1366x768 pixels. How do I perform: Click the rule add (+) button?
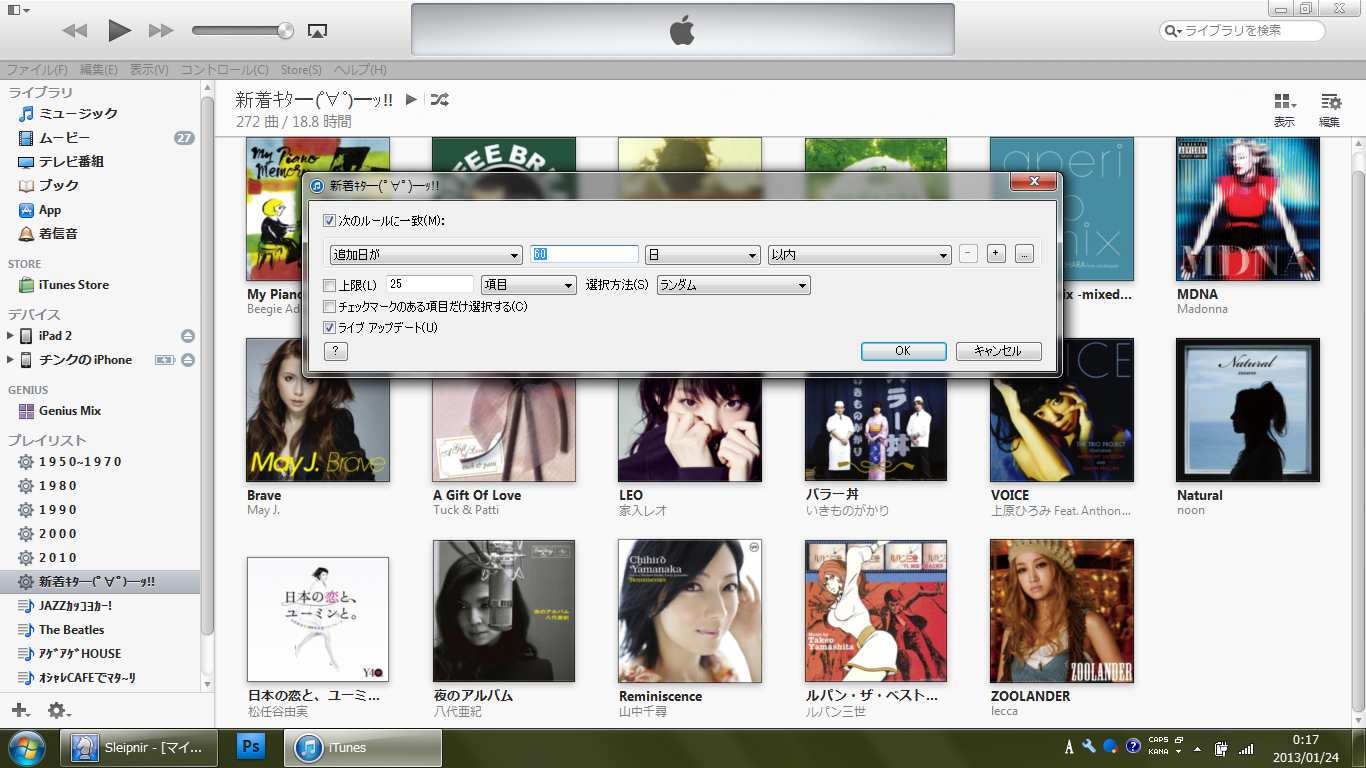(x=996, y=254)
